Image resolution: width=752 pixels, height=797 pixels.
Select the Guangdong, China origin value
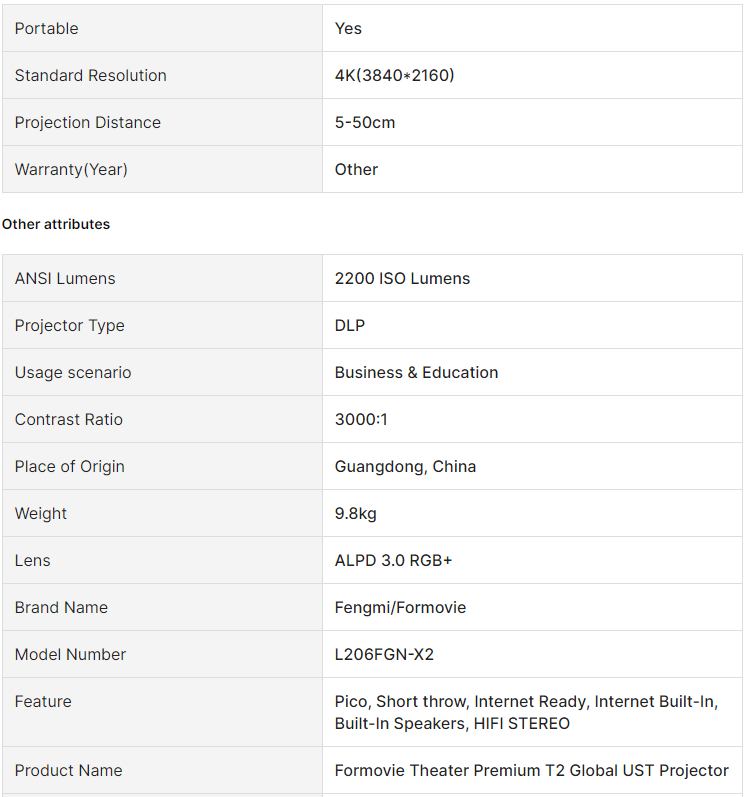click(x=405, y=466)
